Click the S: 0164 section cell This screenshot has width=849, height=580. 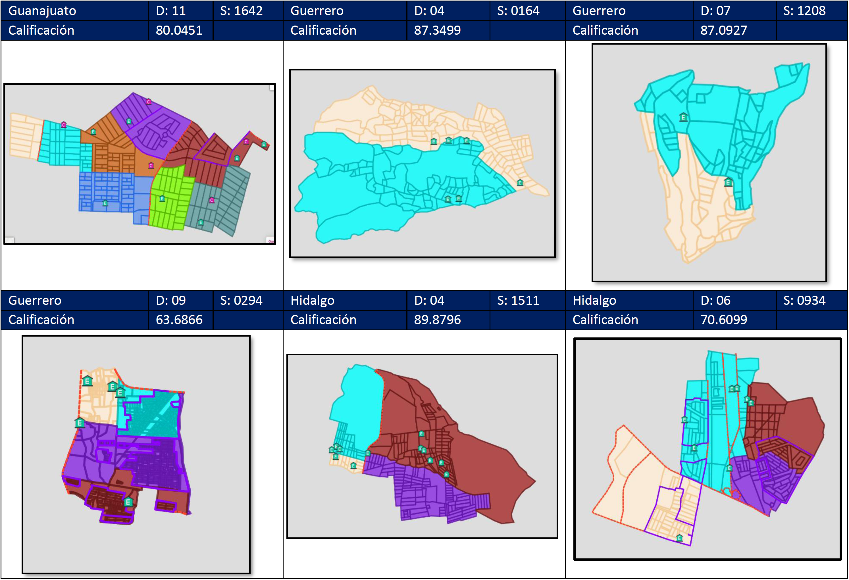click(x=526, y=11)
